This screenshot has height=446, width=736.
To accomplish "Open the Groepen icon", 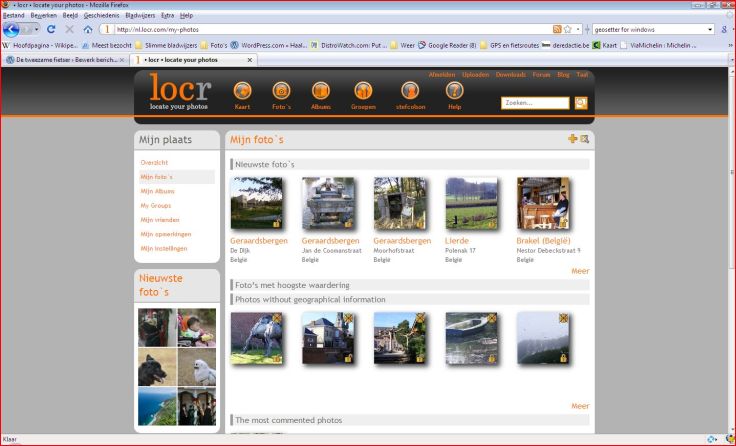I will click(363, 91).
